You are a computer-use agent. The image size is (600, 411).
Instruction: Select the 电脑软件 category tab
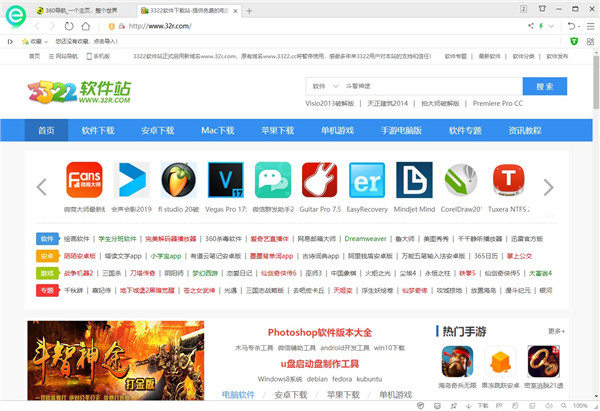(238, 395)
